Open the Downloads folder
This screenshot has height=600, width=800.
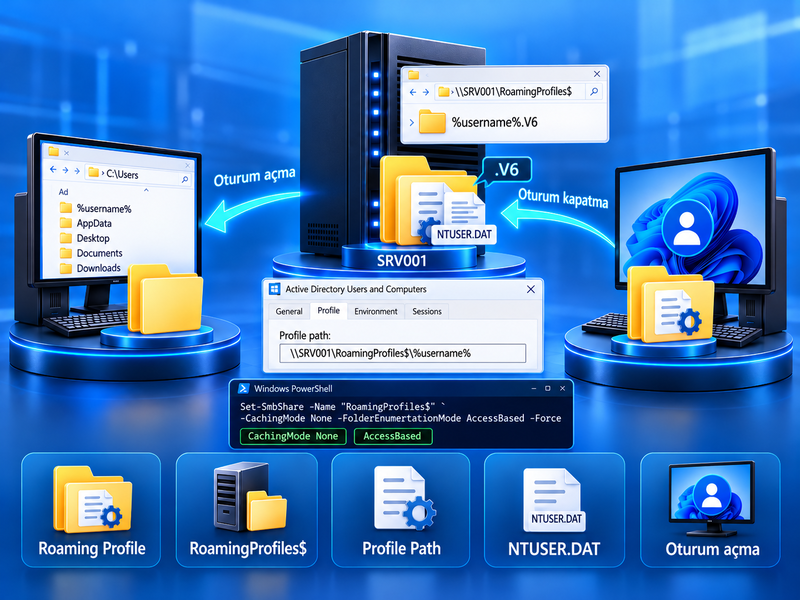(x=90, y=268)
